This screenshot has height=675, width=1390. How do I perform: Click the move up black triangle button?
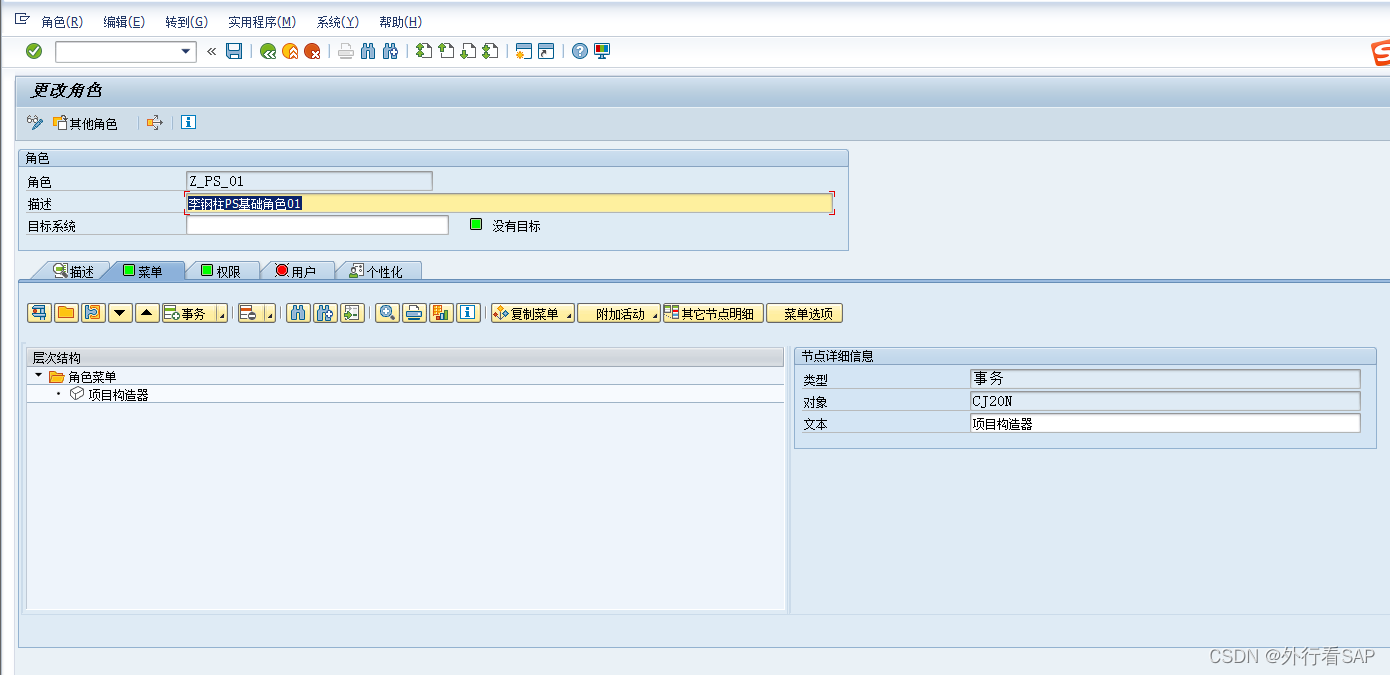click(147, 313)
